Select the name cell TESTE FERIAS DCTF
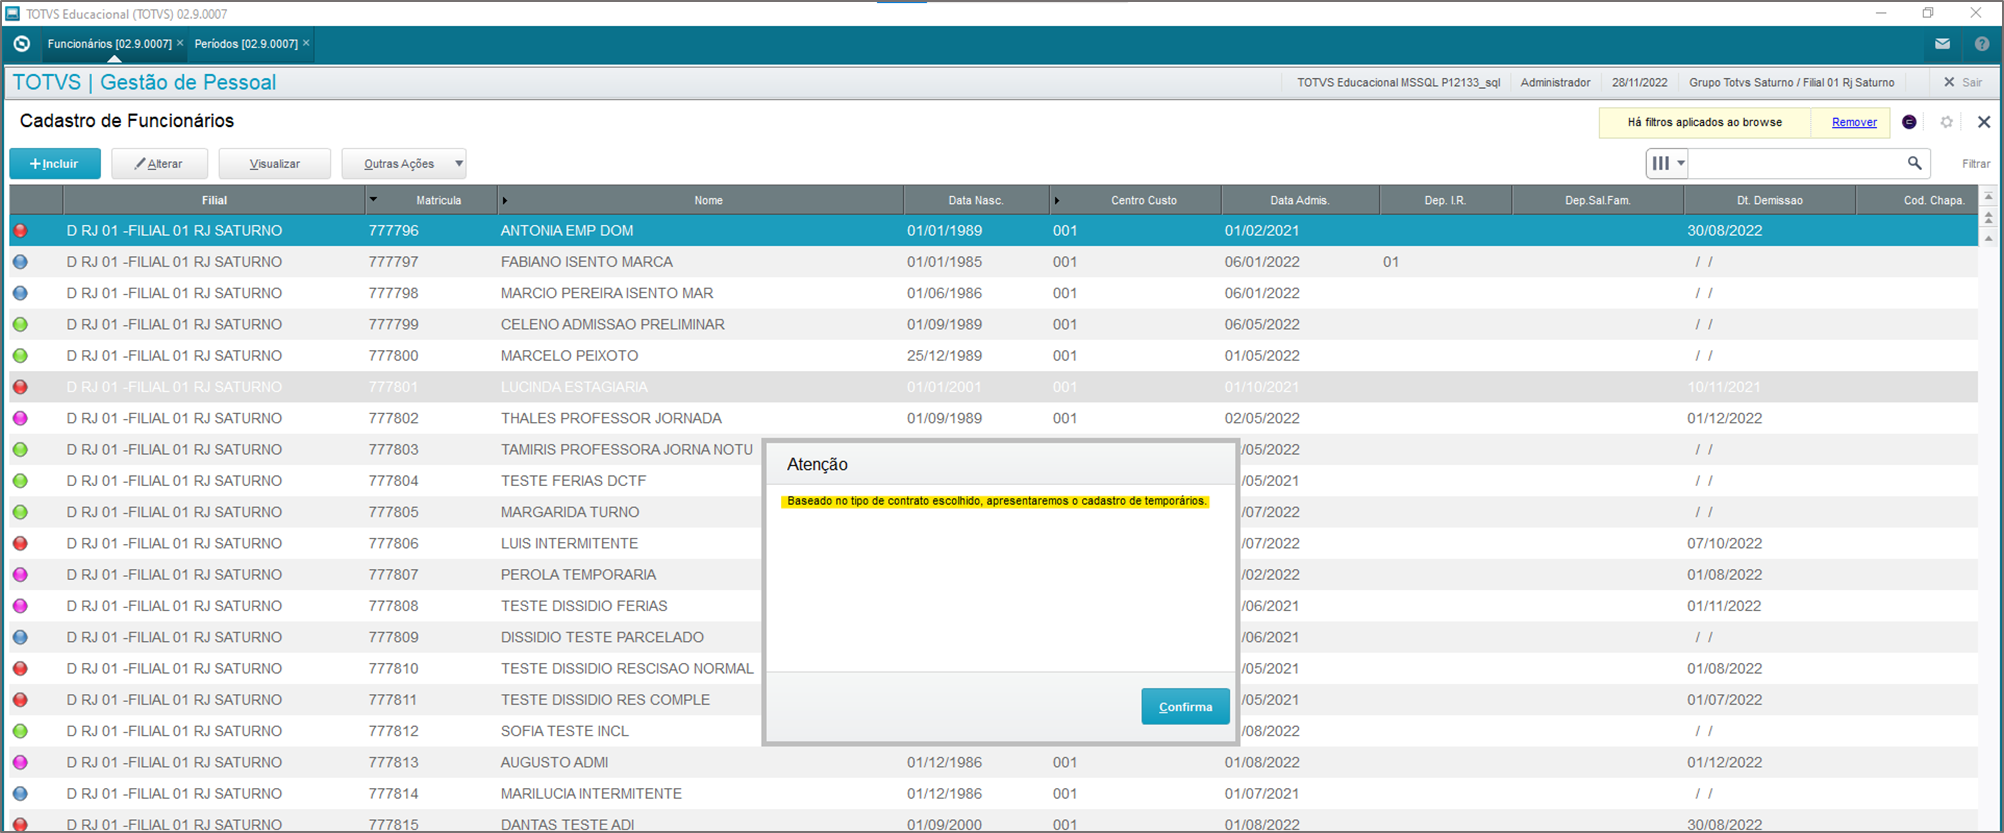Viewport: 2004px width, 833px height. coord(573,481)
